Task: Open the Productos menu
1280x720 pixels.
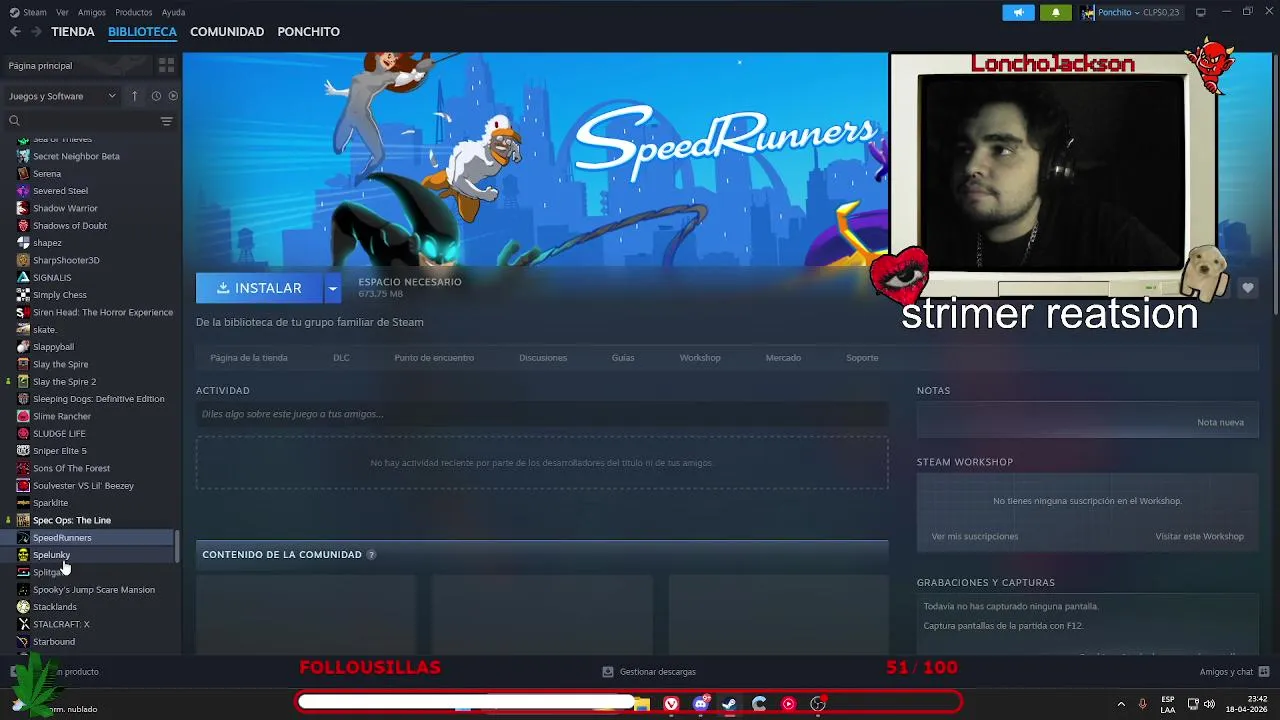Action: click(134, 12)
